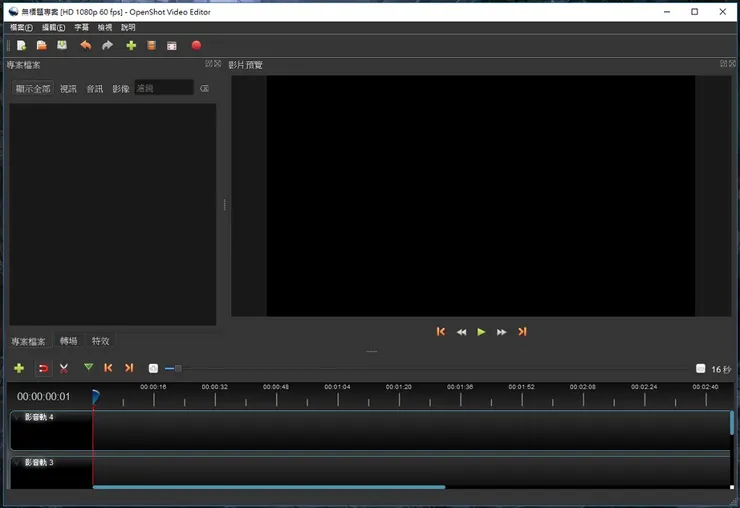Click the black video preview area
The width and height of the screenshot is (740, 508).
click(480, 196)
